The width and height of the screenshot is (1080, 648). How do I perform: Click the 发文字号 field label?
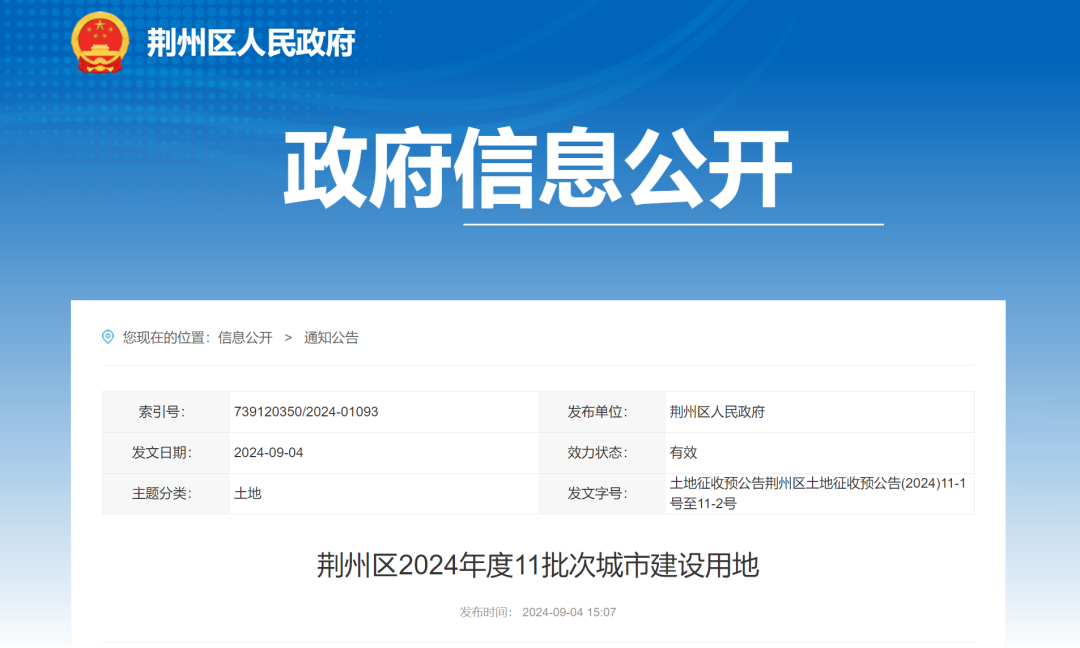596,493
